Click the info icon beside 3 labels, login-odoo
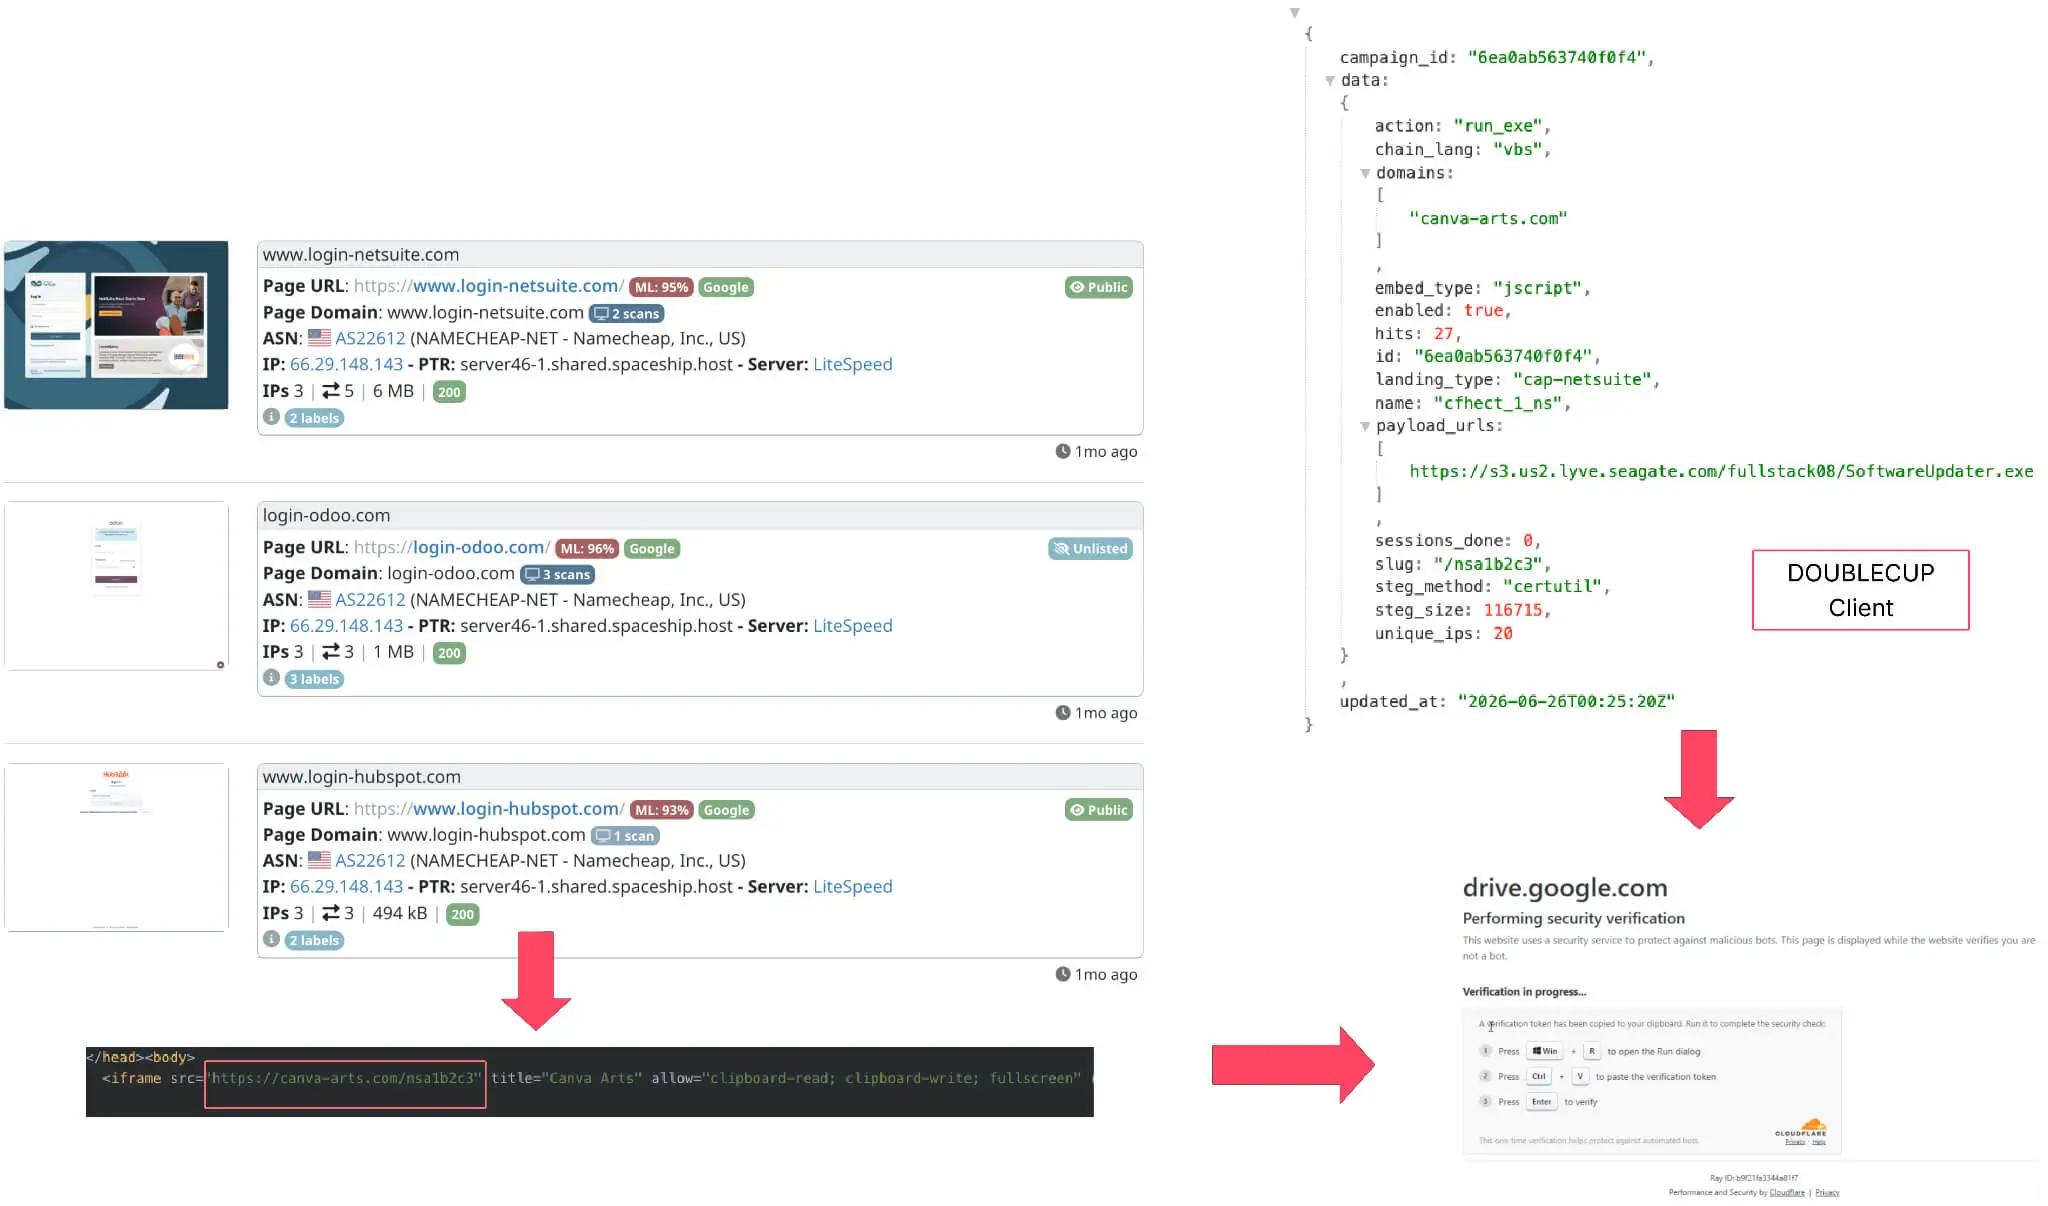 [x=271, y=677]
